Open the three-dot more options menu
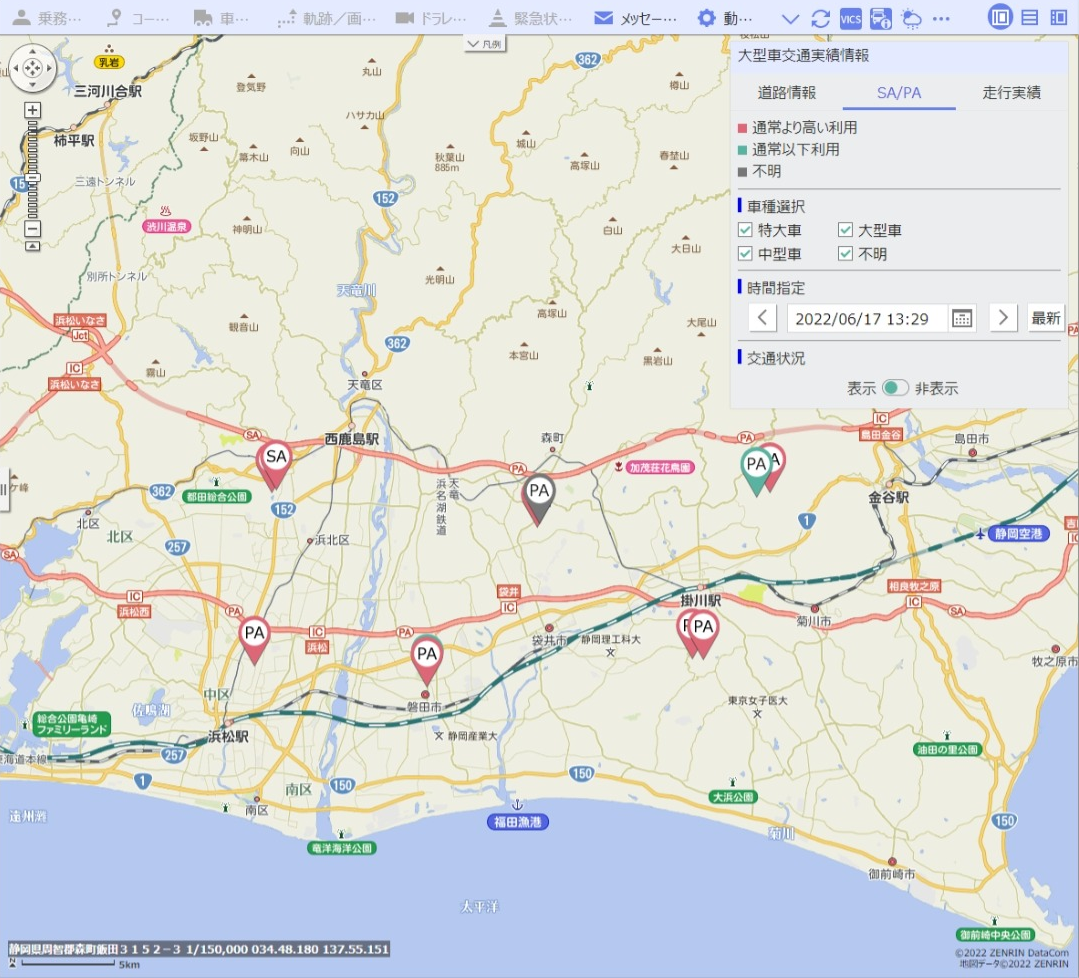 pos(941,19)
